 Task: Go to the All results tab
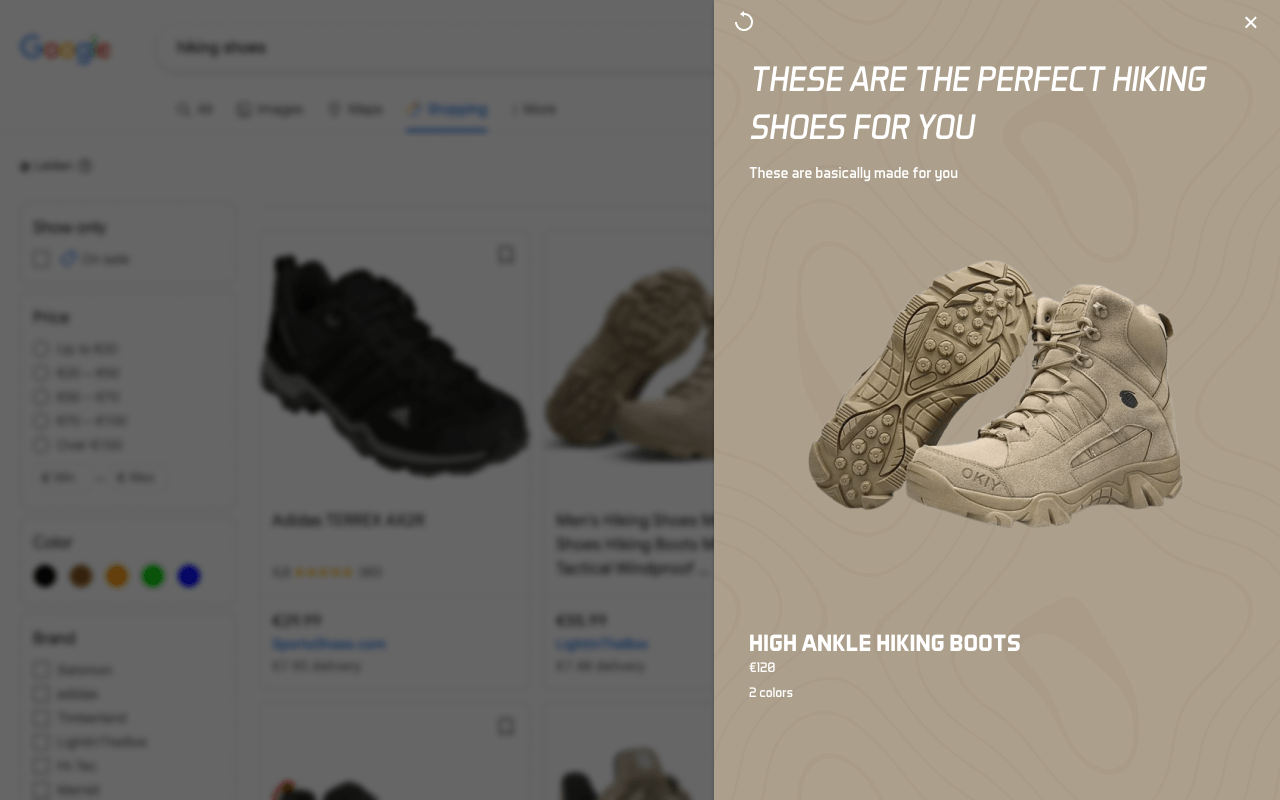pos(195,109)
